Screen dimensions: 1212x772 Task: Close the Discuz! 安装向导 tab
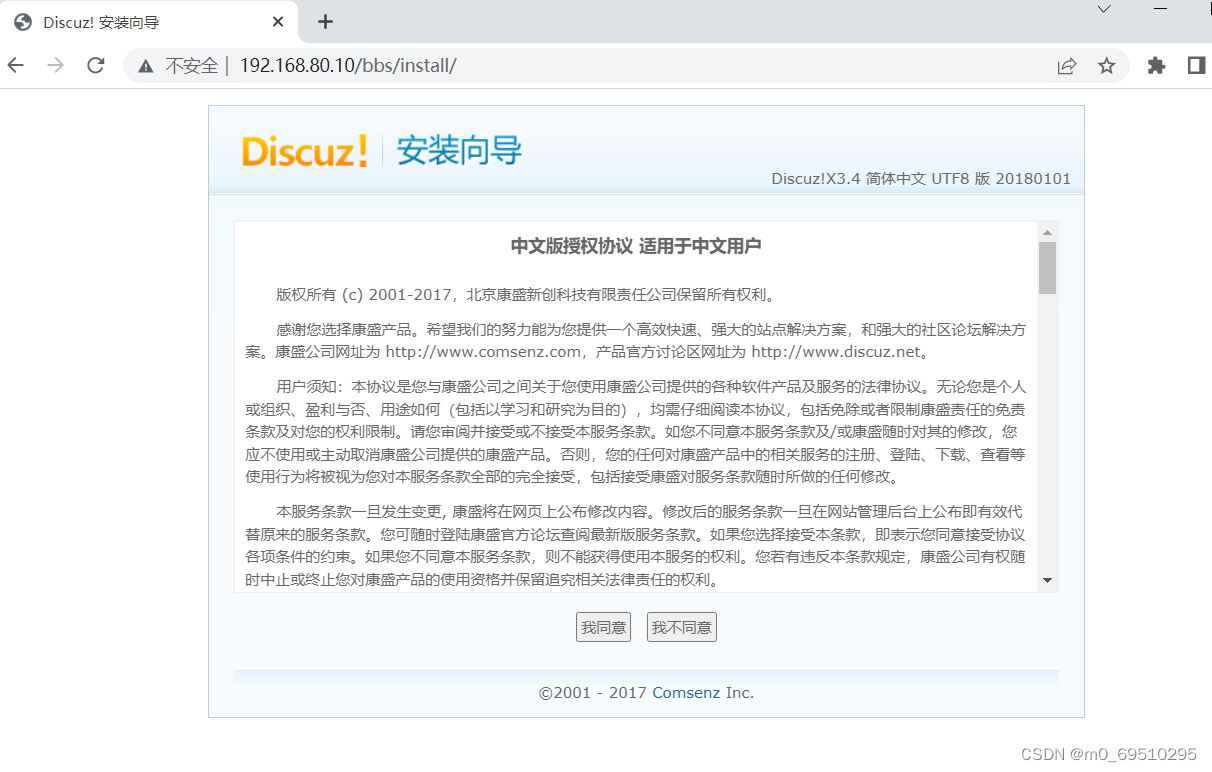pos(278,22)
